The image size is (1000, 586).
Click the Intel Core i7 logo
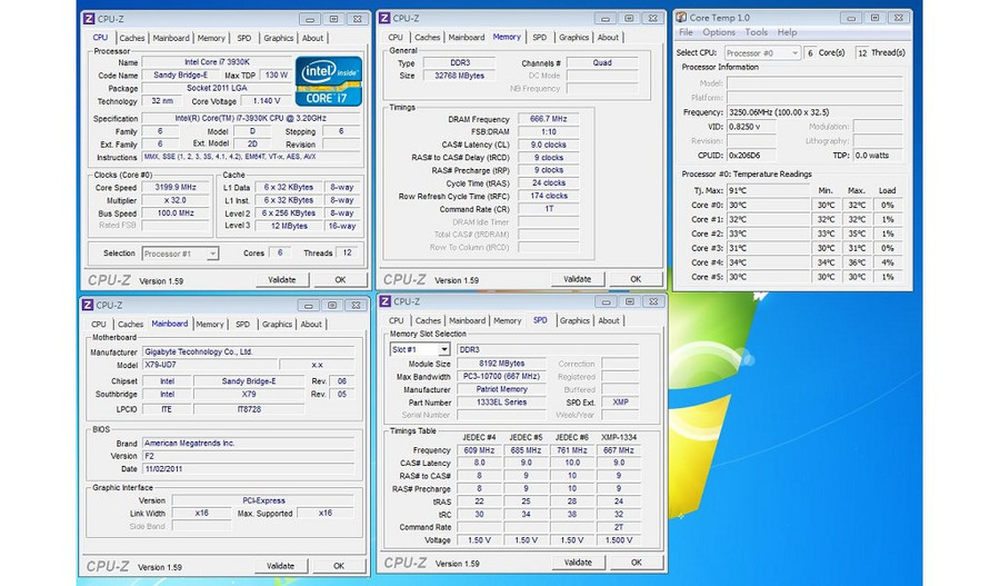click(327, 81)
